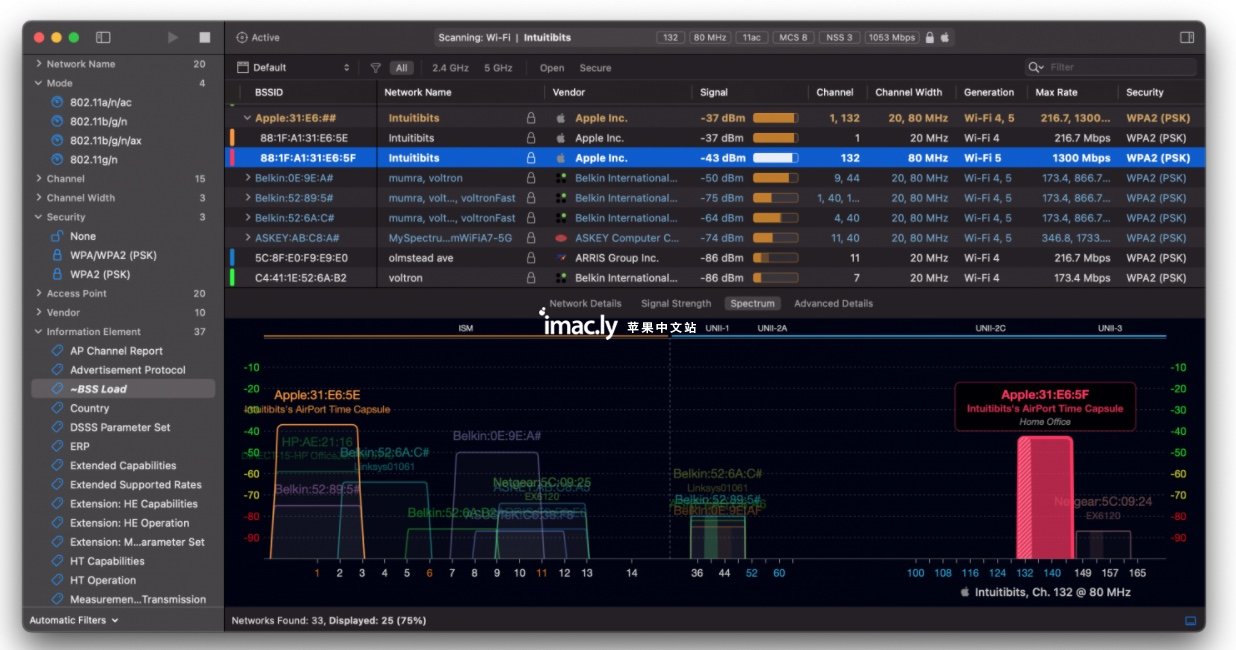Click the Active scanning status icon
This screenshot has height=650, width=1236.
click(x=242, y=38)
